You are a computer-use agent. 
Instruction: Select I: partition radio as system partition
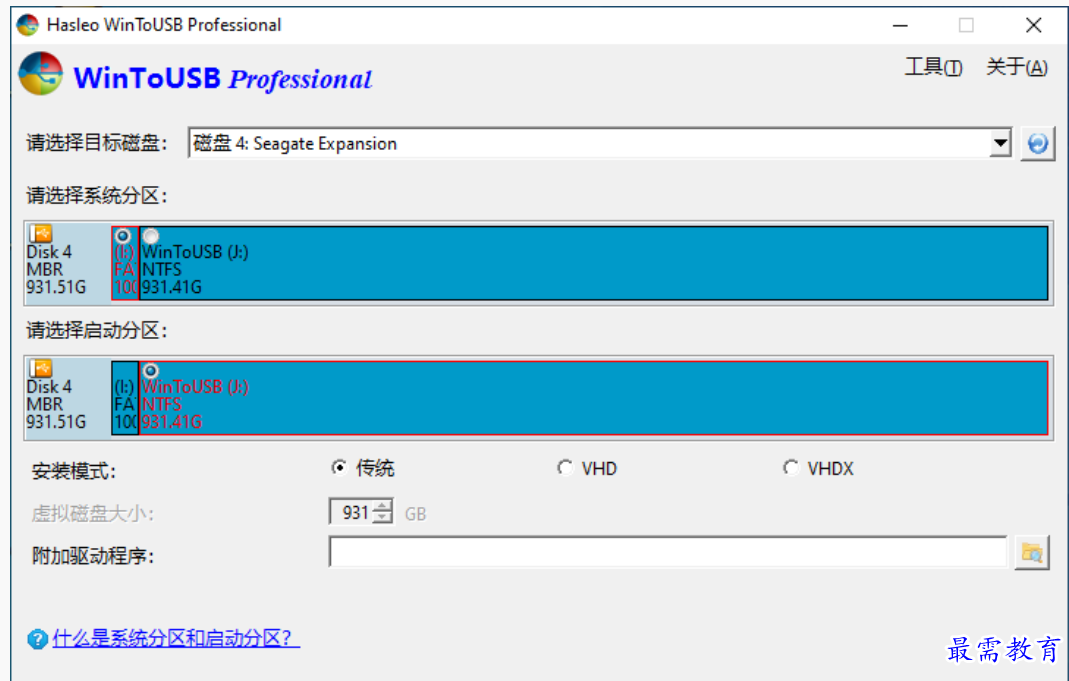[x=123, y=236]
